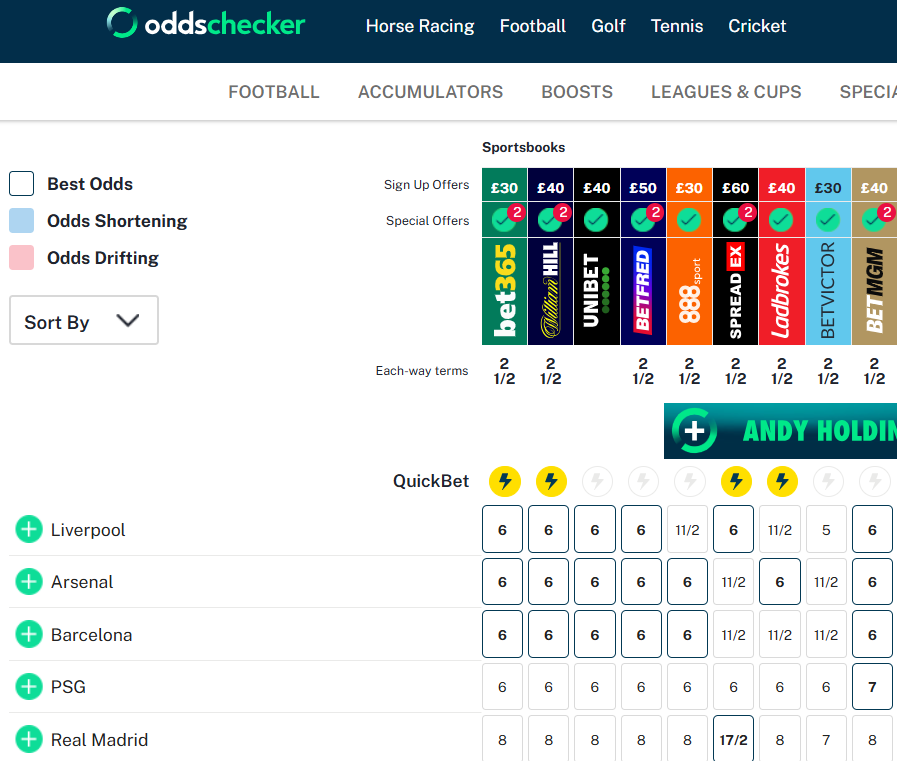Pick Real Madrid odds 17/2 at Spreadex

point(733,740)
